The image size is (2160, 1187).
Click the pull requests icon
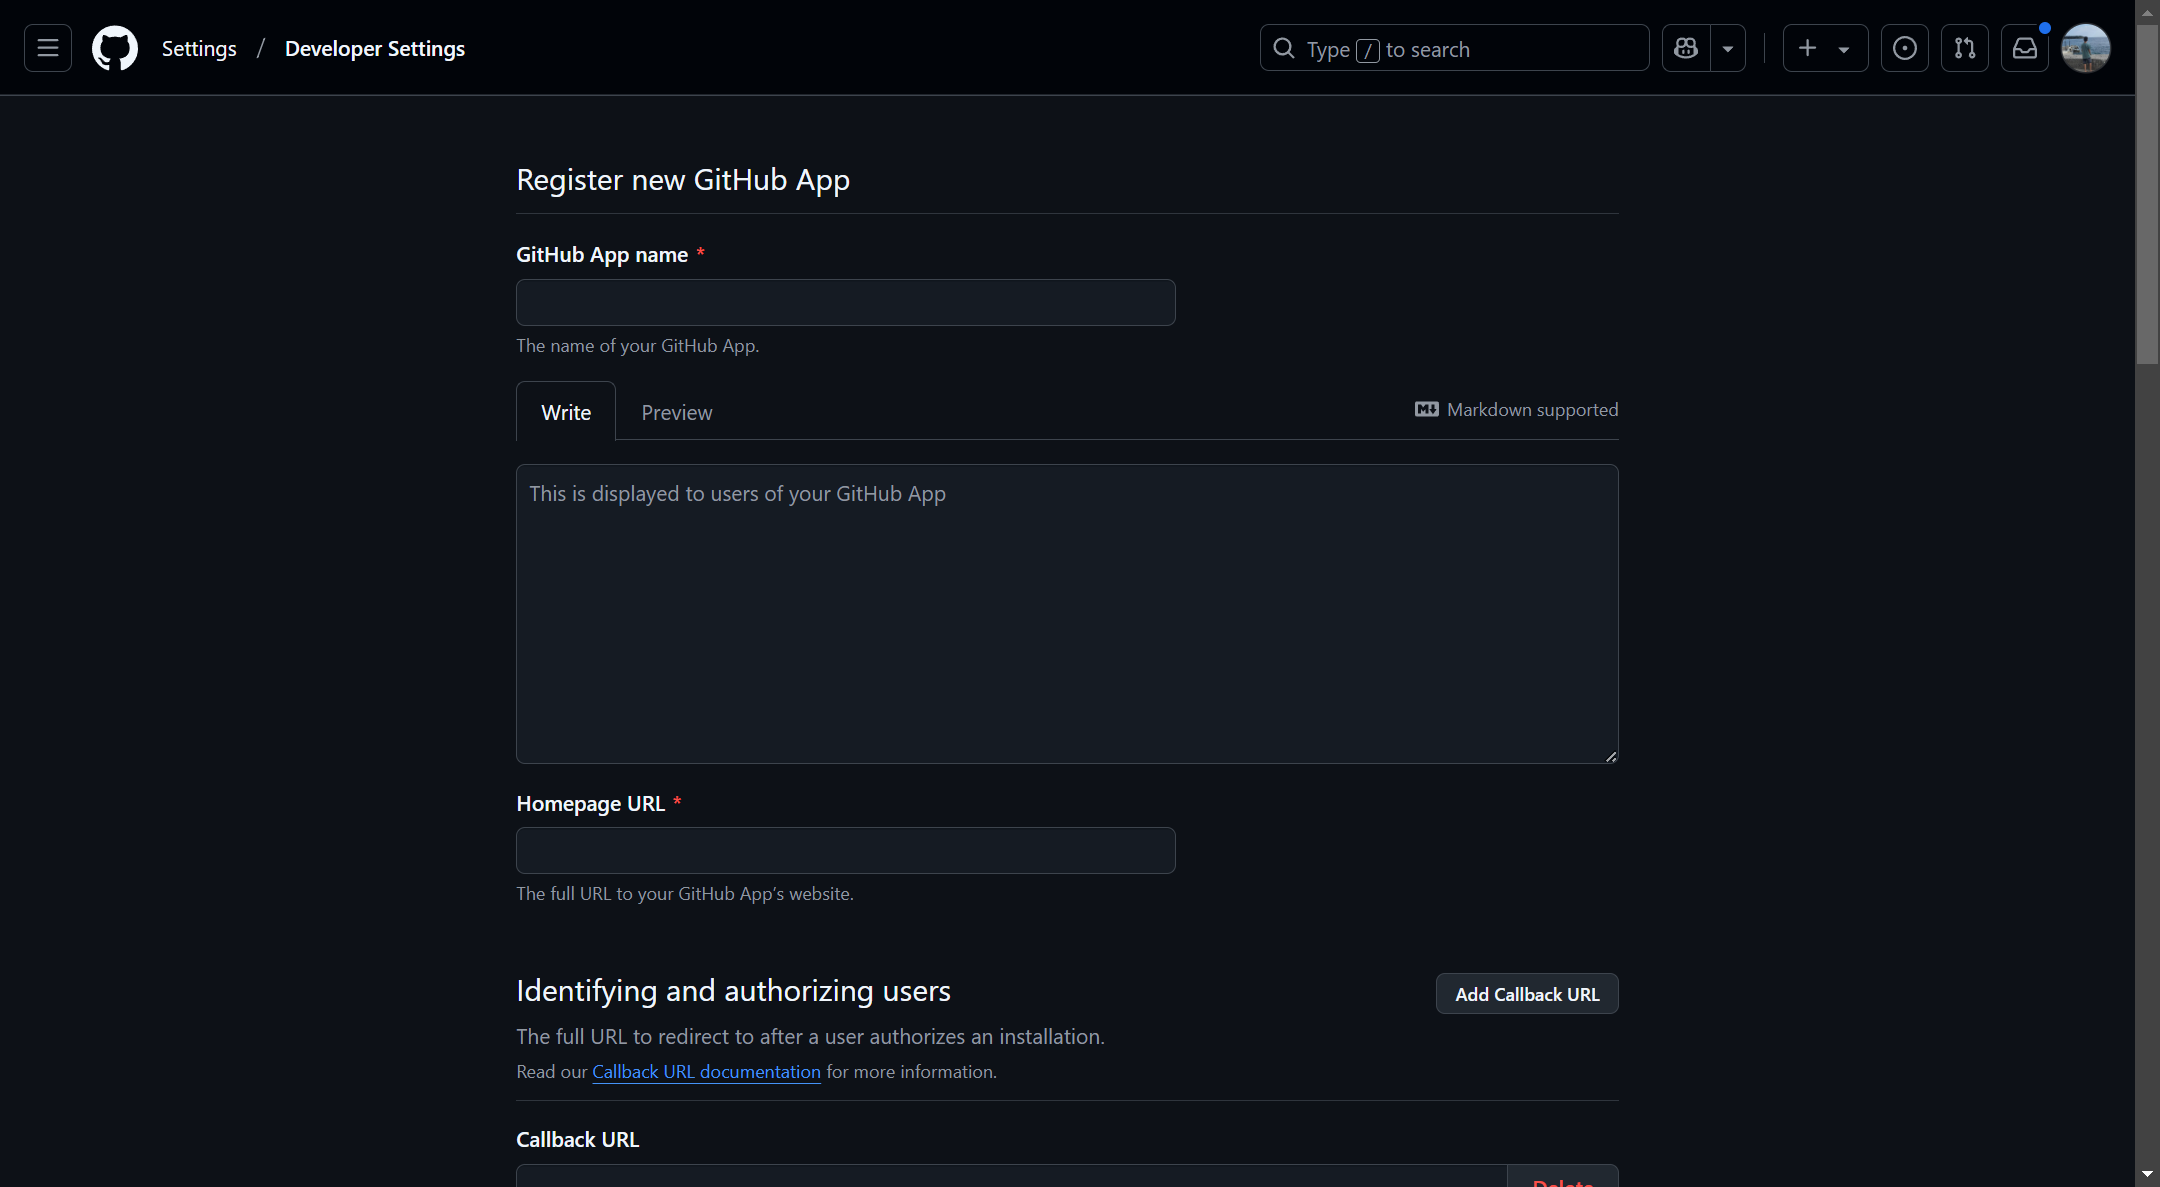click(x=1963, y=47)
